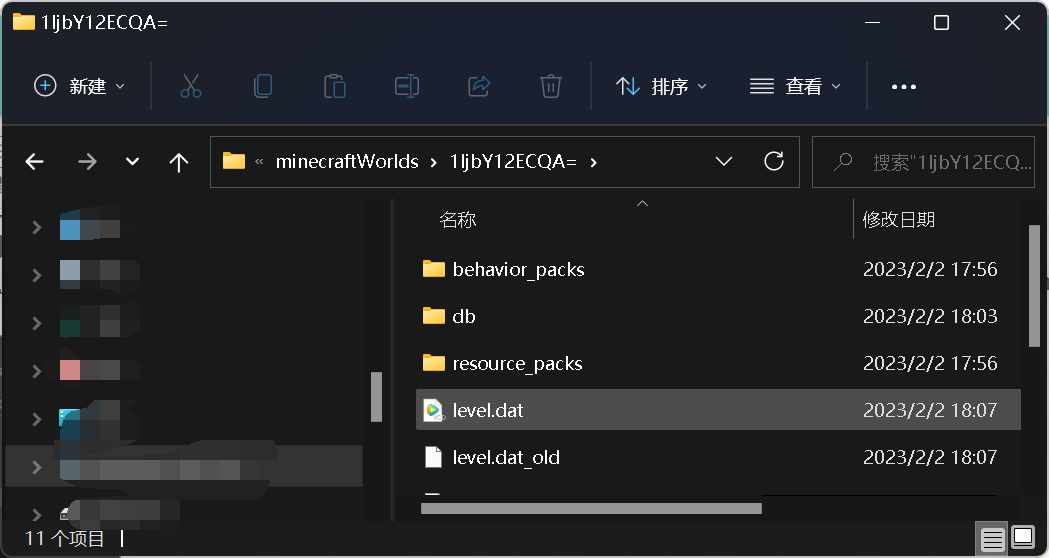
Task: Open recent locations dropdown chevron
Action: 132,161
